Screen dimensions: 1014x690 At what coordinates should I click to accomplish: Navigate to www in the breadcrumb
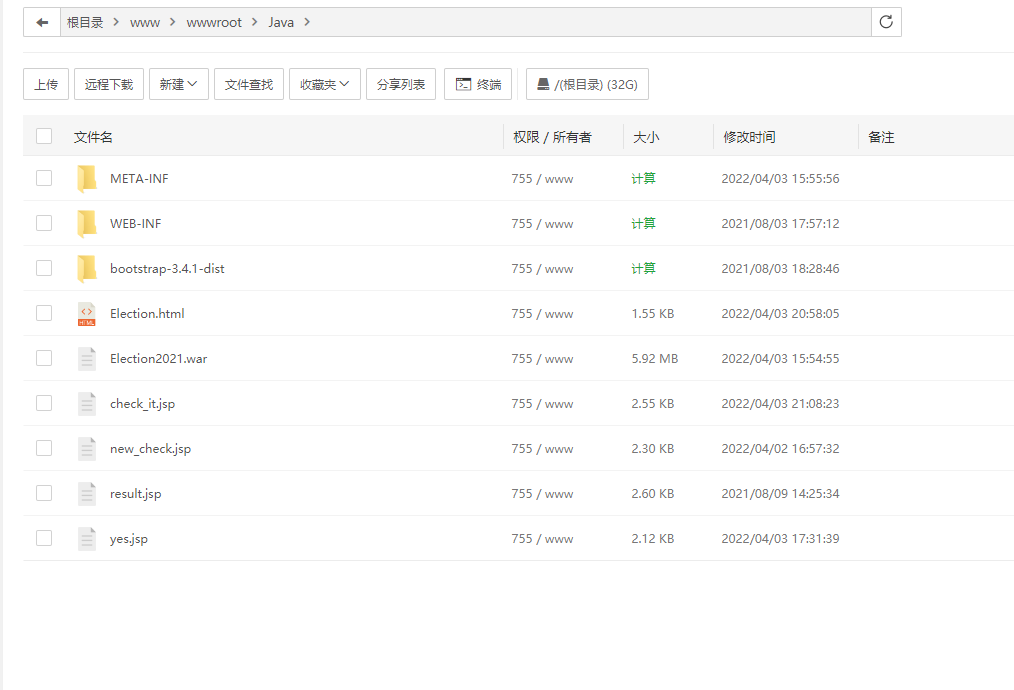point(145,23)
